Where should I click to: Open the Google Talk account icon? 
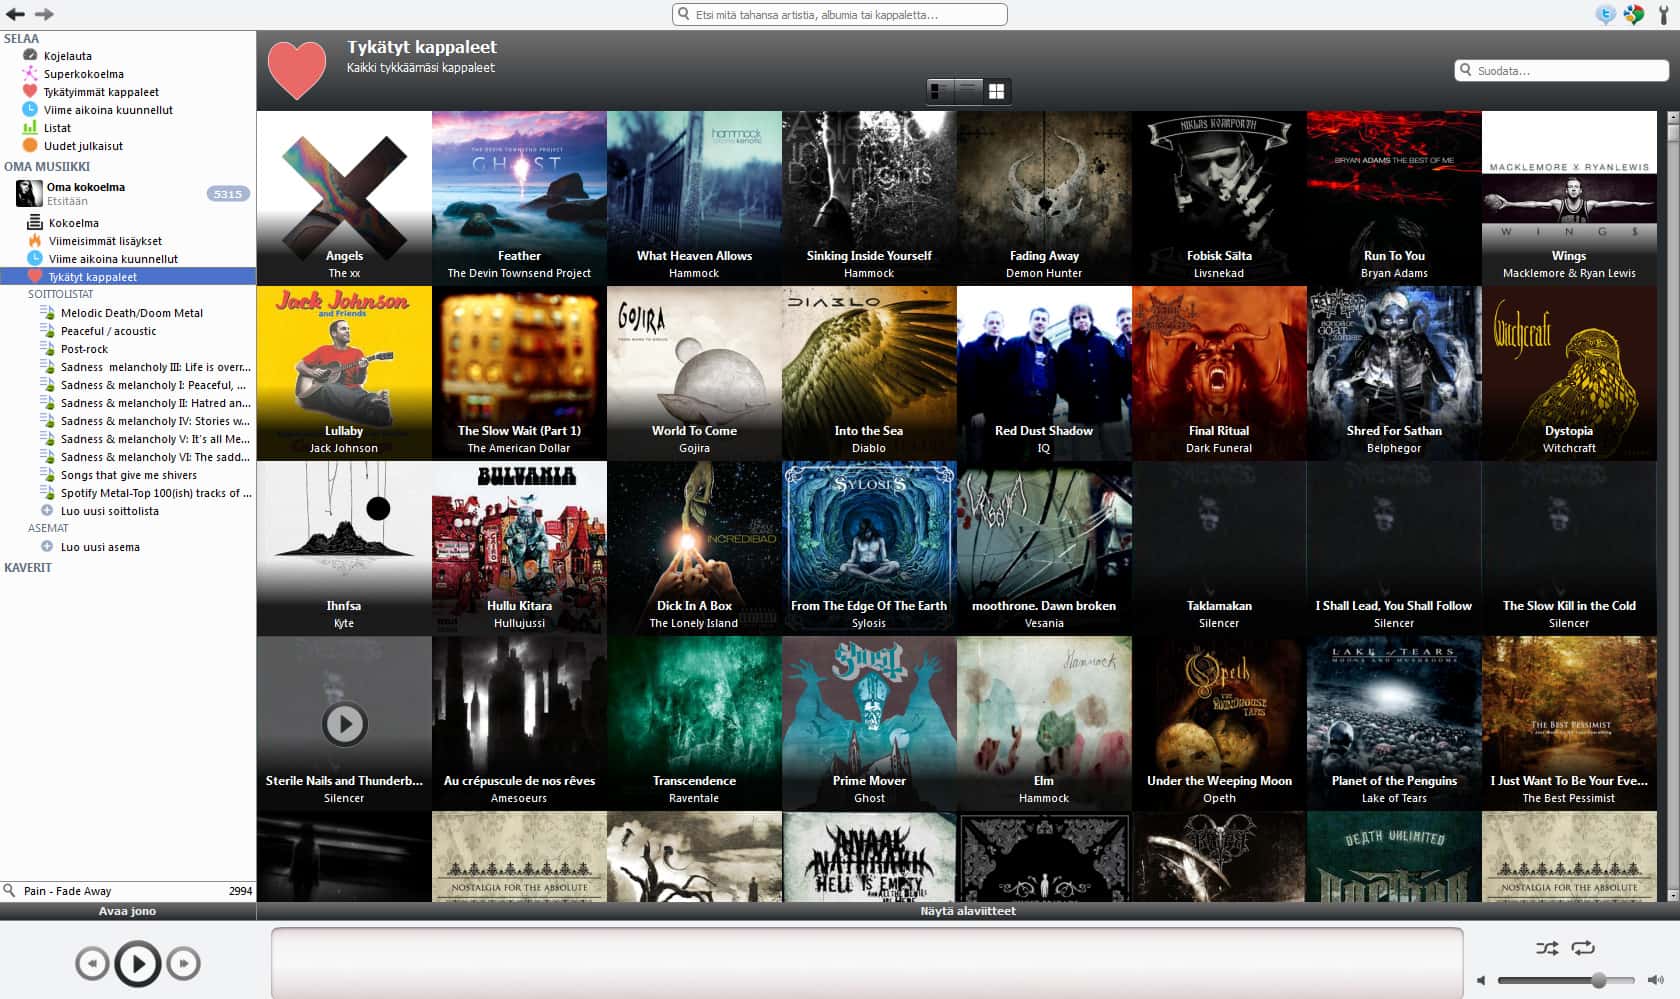click(x=1634, y=14)
